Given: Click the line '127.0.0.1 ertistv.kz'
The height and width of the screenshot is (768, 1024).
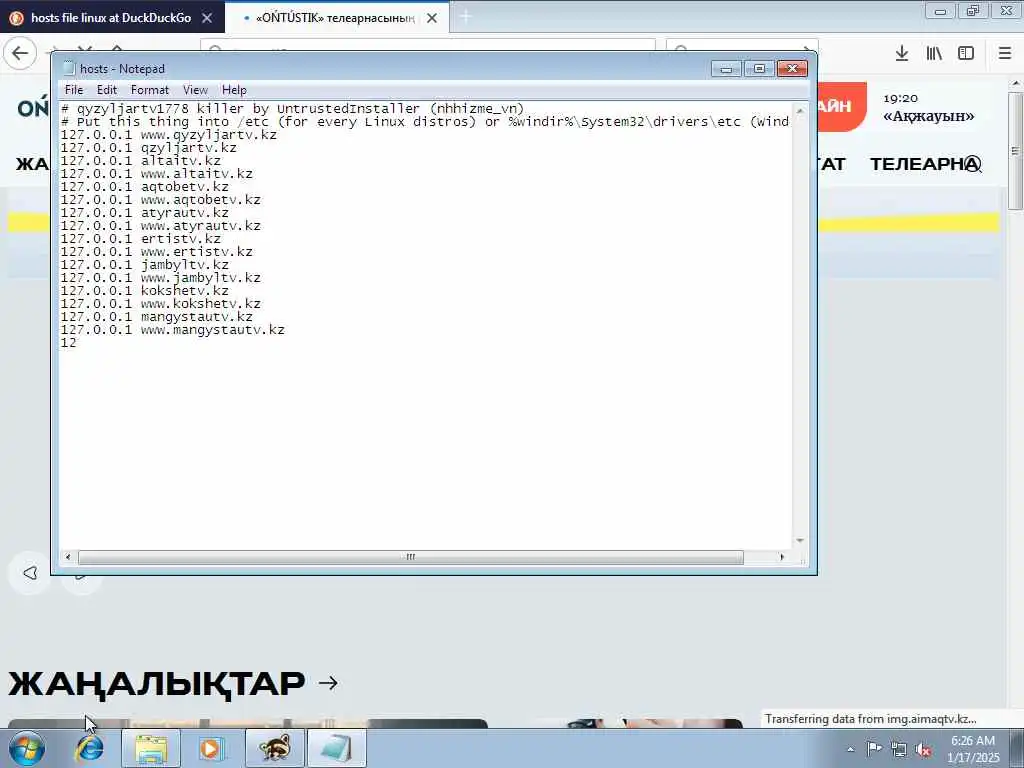Looking at the screenshot, I should point(140,239).
